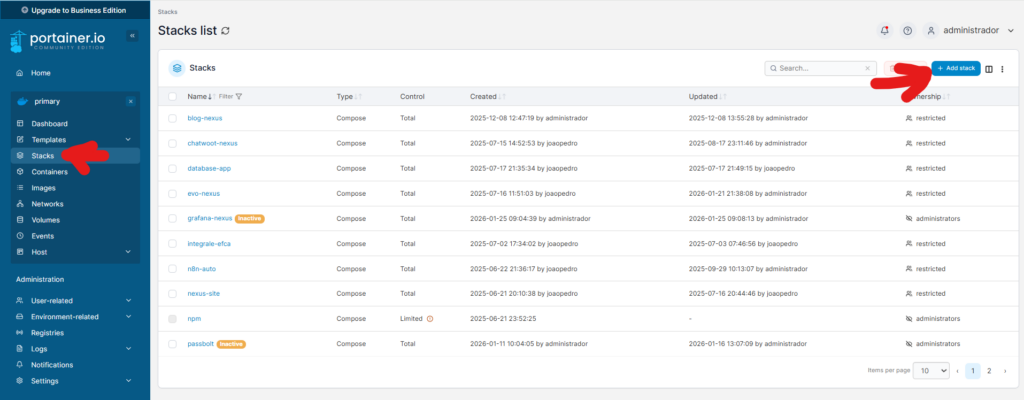Open the items per page dropdown
The image size is (1024, 400).
(x=932, y=370)
